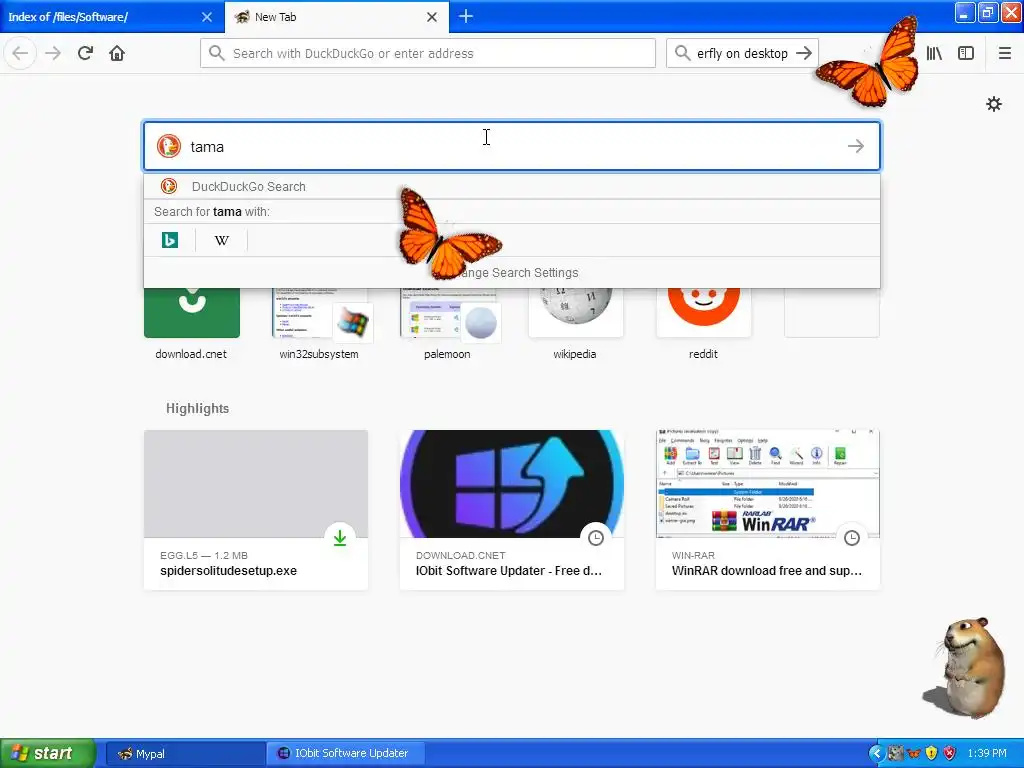The height and width of the screenshot is (768, 1024).
Task: Close the New Tab tab
Action: pos(432,17)
